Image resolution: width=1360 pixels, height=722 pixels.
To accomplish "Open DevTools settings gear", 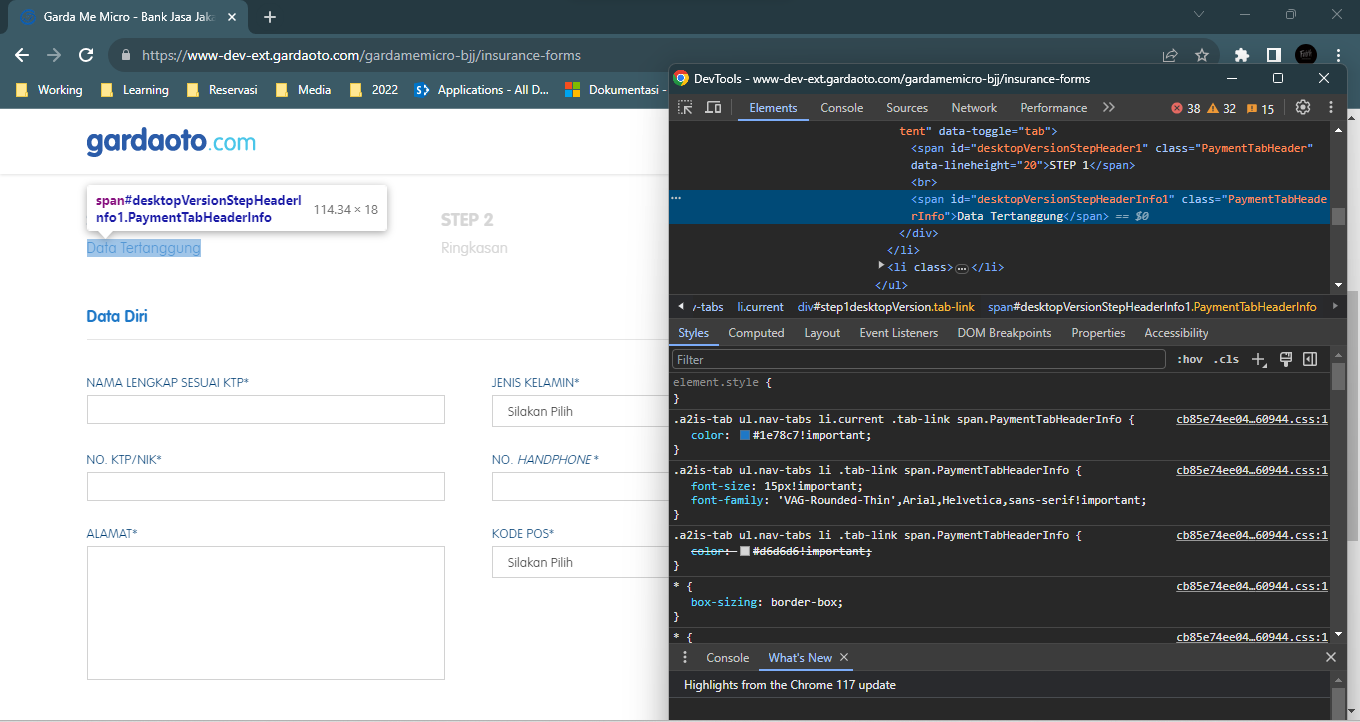I will 1303,108.
